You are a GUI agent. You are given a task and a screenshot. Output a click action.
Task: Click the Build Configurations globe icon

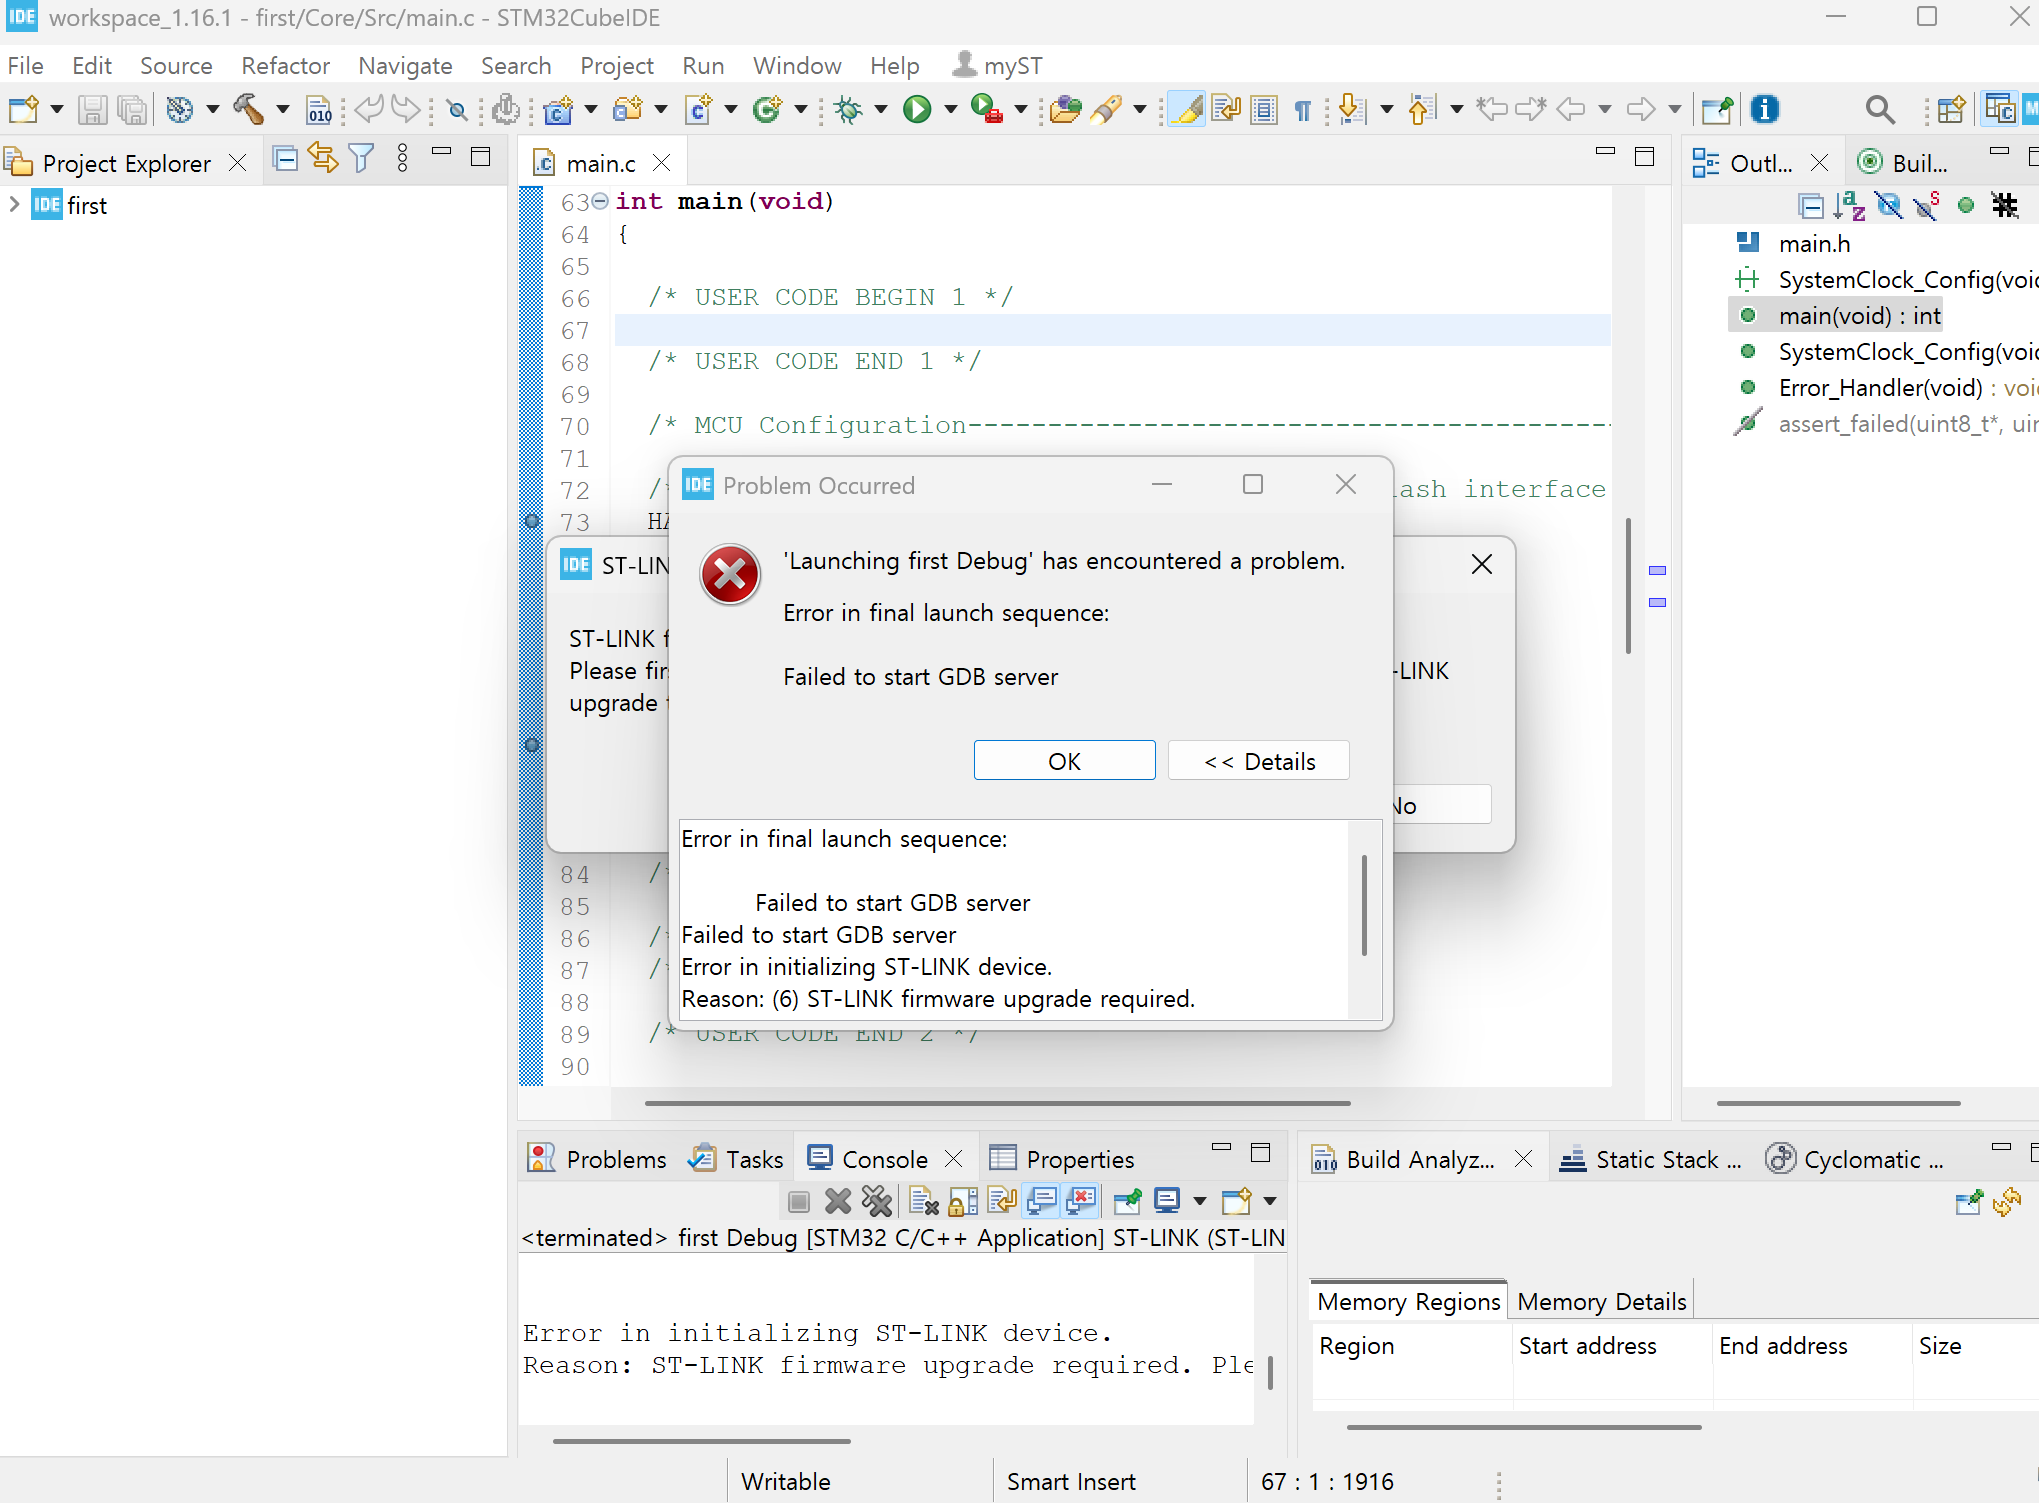tap(180, 109)
